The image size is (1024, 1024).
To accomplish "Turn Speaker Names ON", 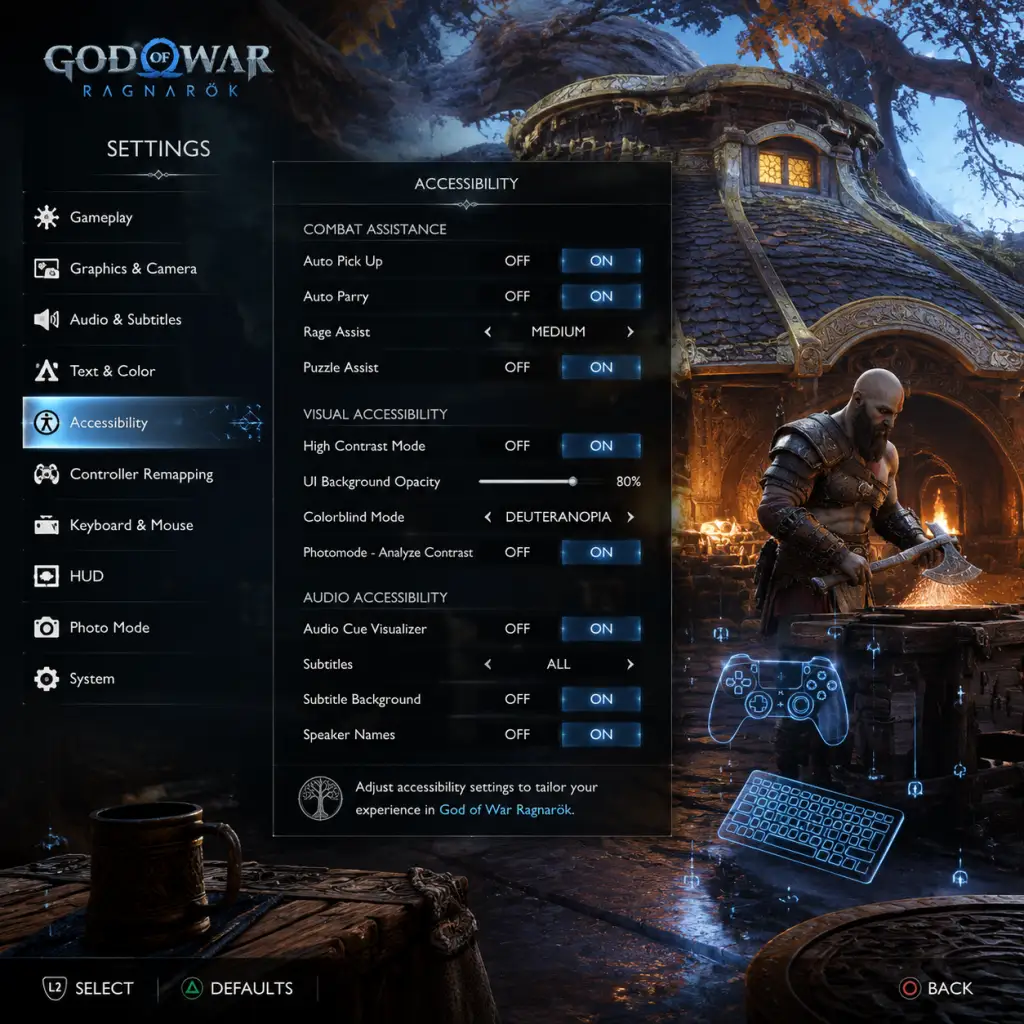I will (x=601, y=735).
